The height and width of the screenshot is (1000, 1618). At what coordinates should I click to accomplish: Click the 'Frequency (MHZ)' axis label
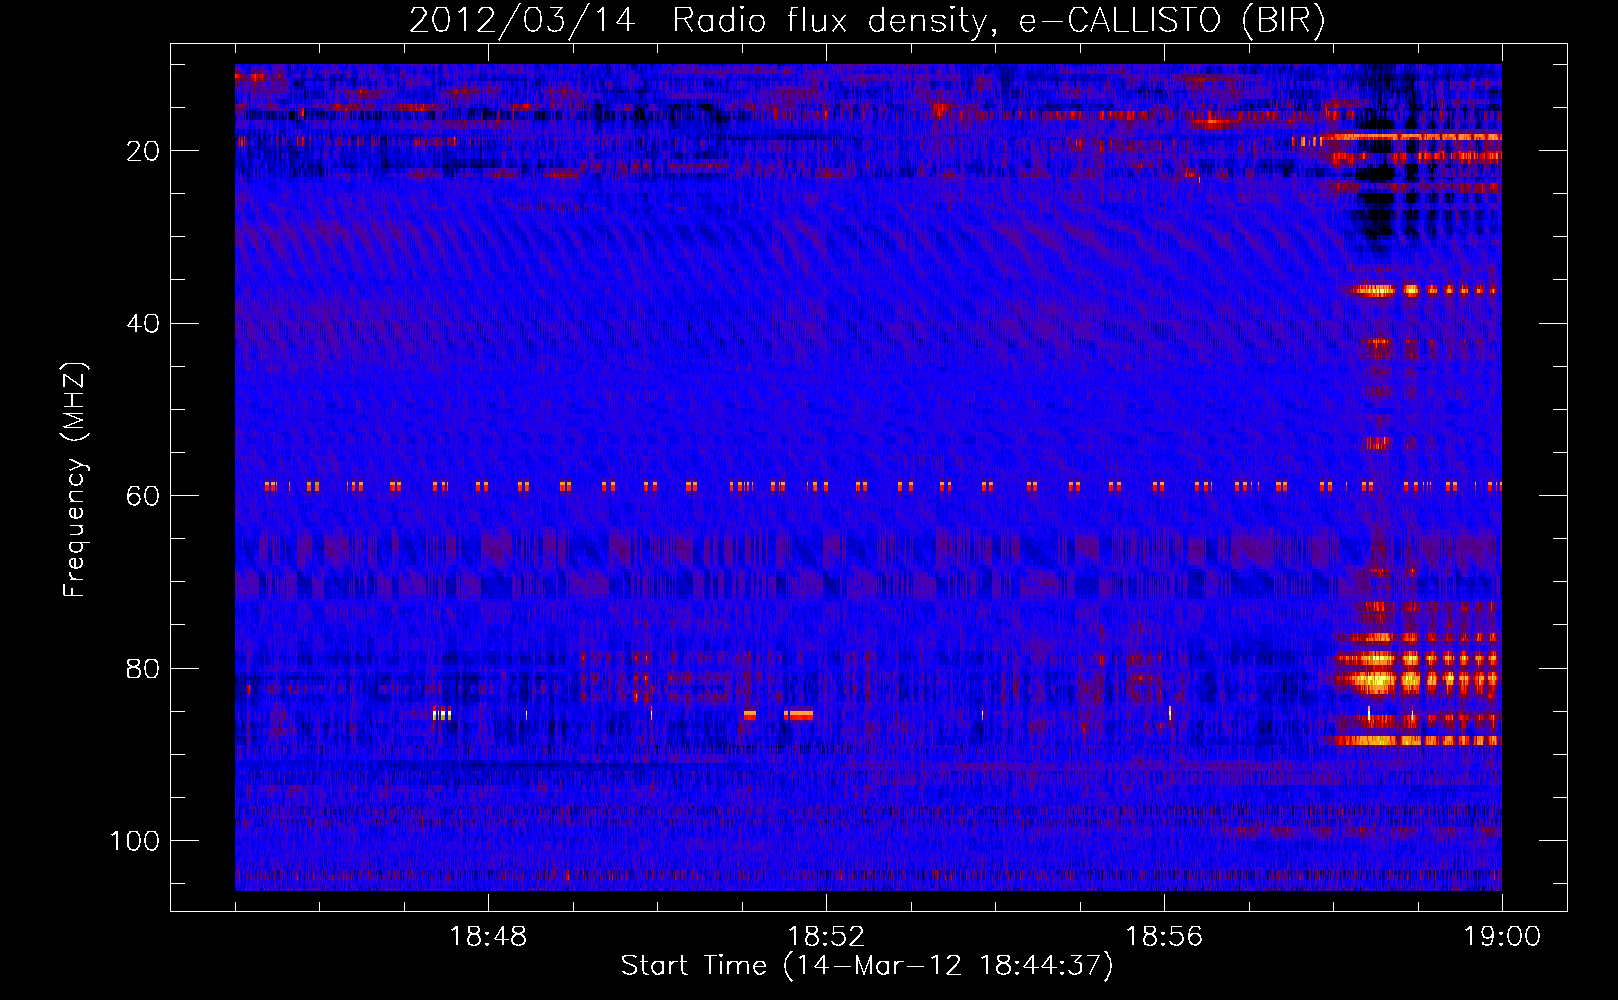[75, 480]
